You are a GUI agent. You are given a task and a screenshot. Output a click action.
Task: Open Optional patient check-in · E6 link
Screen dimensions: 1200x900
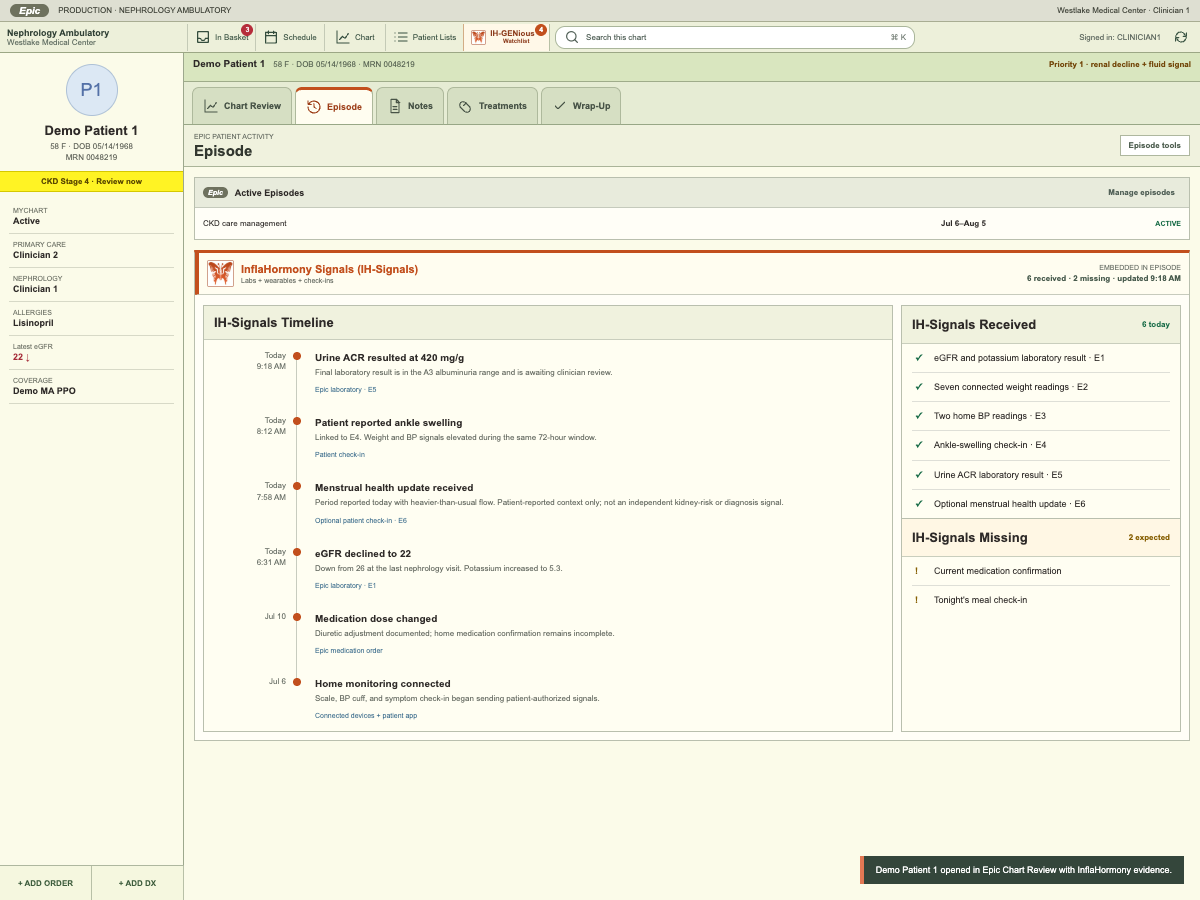click(361, 520)
